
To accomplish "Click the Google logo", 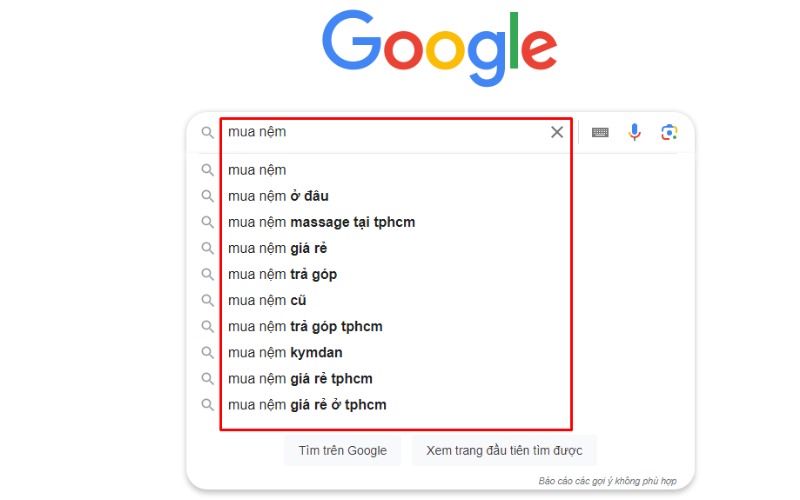I will [439, 48].
